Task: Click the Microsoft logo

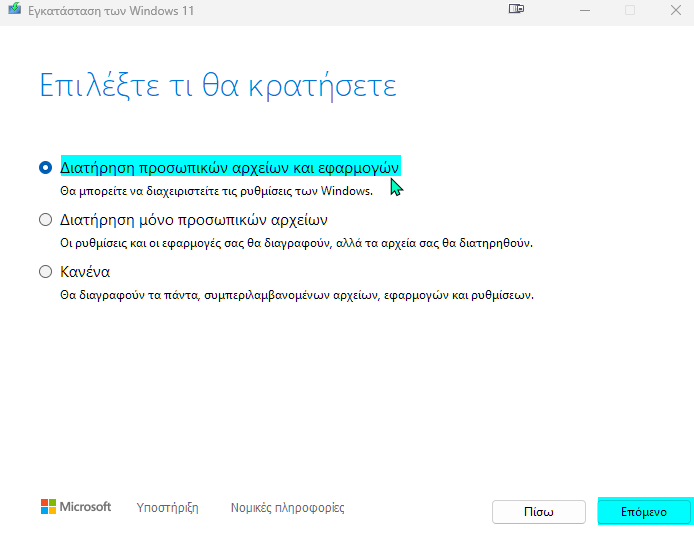Action: point(76,507)
